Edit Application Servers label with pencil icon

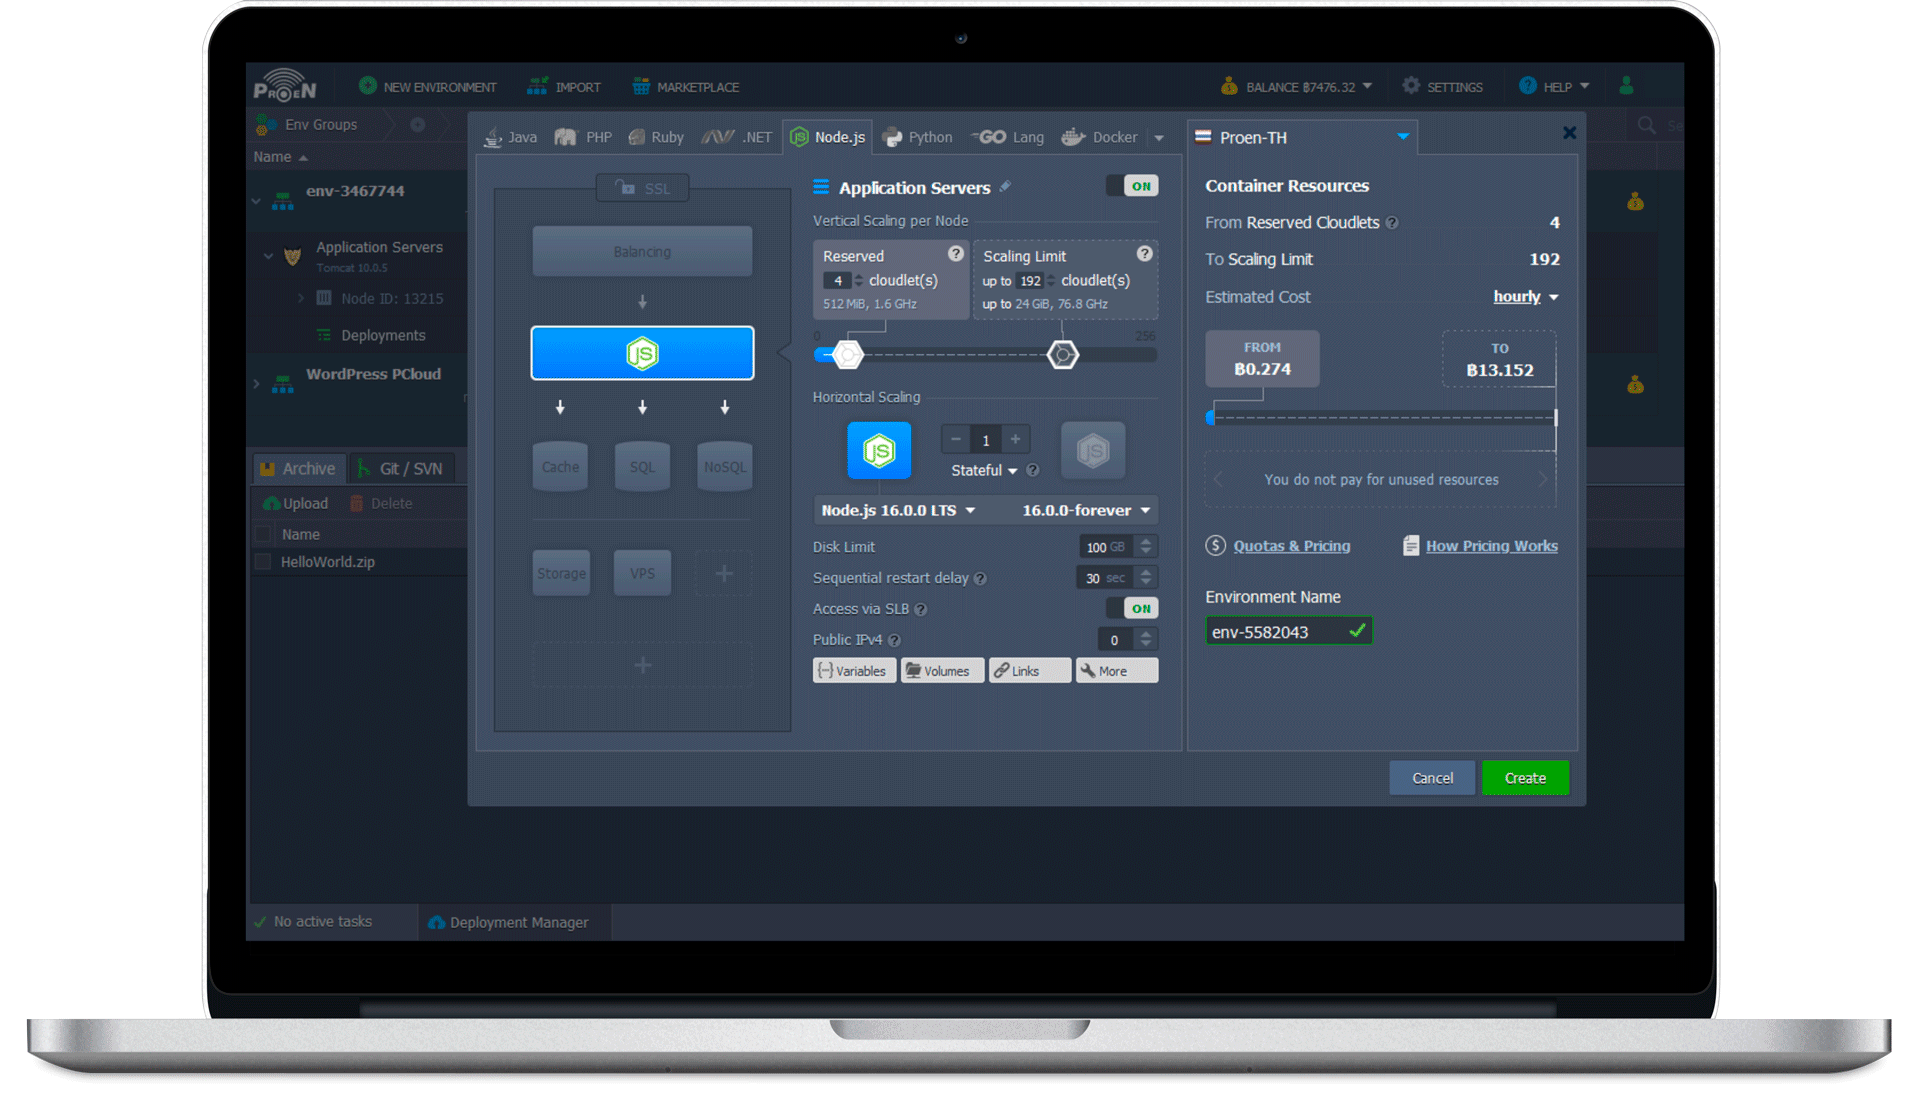click(1006, 186)
